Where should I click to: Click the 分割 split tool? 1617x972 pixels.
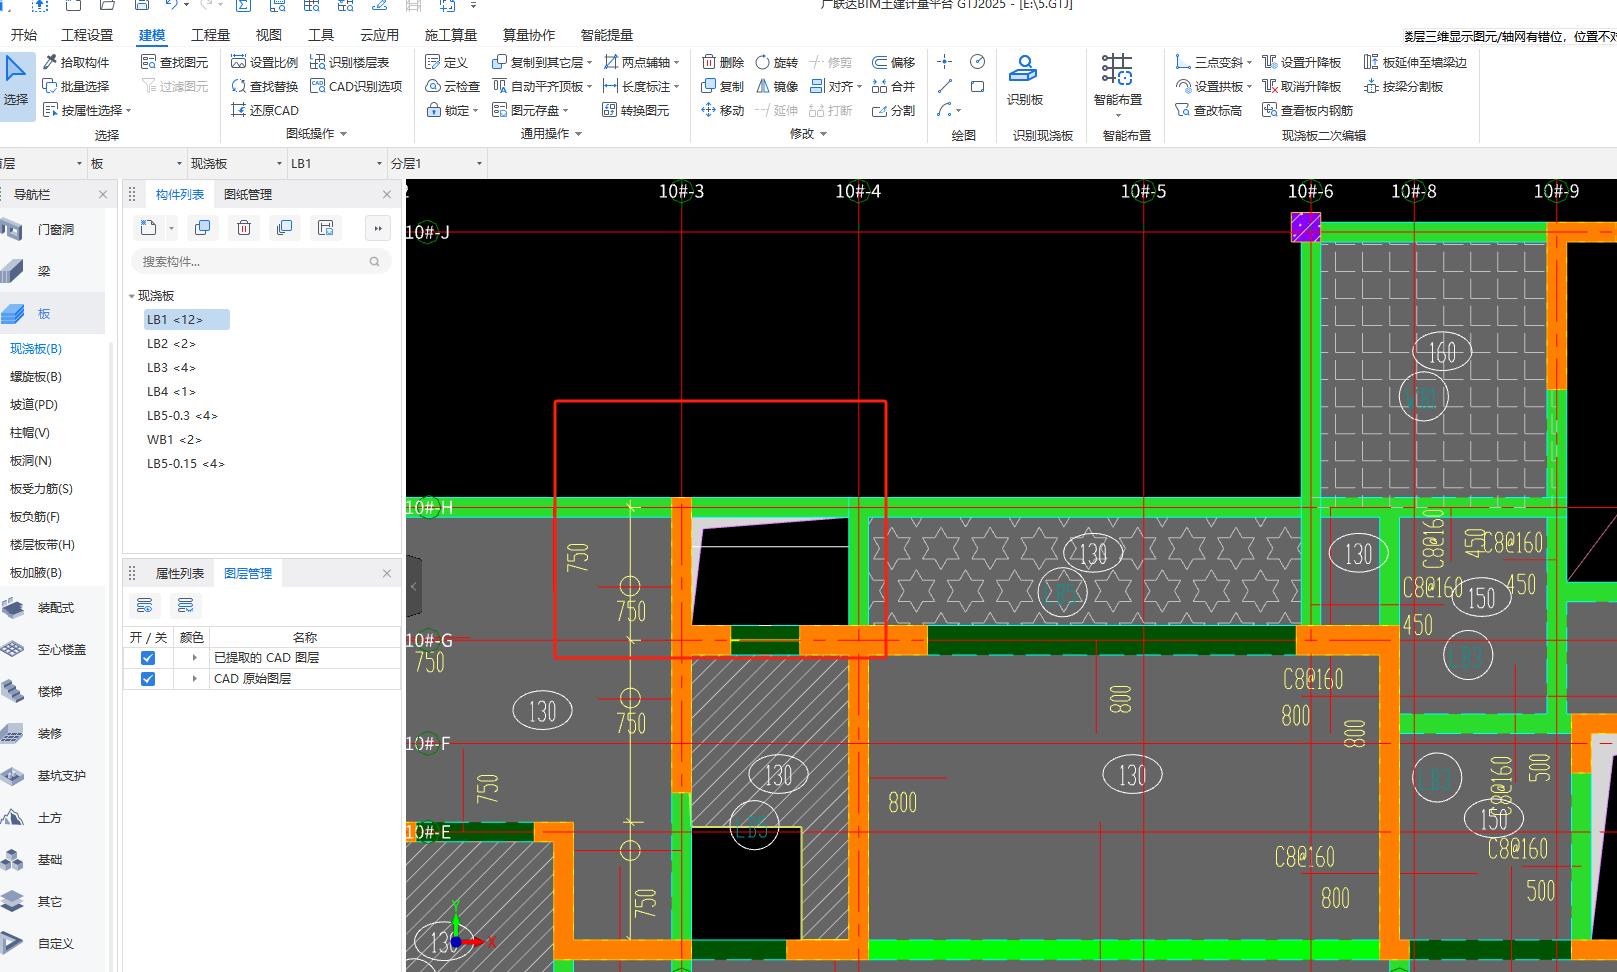(894, 110)
